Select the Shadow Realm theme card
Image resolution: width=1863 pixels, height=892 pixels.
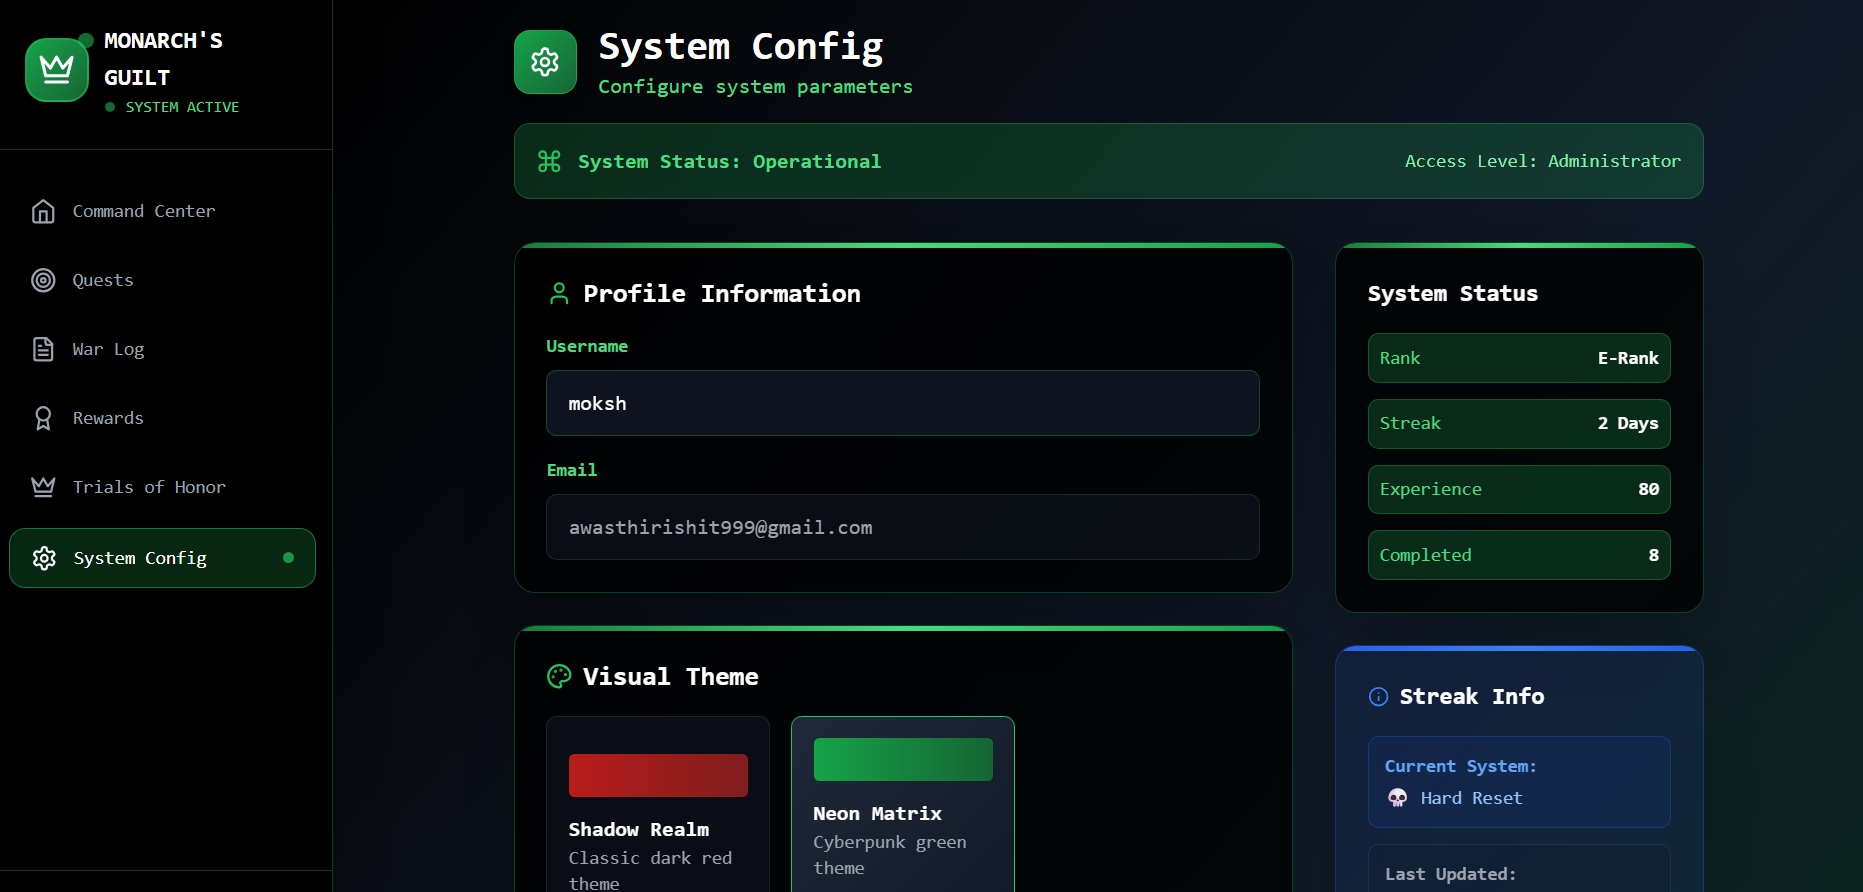[658, 804]
